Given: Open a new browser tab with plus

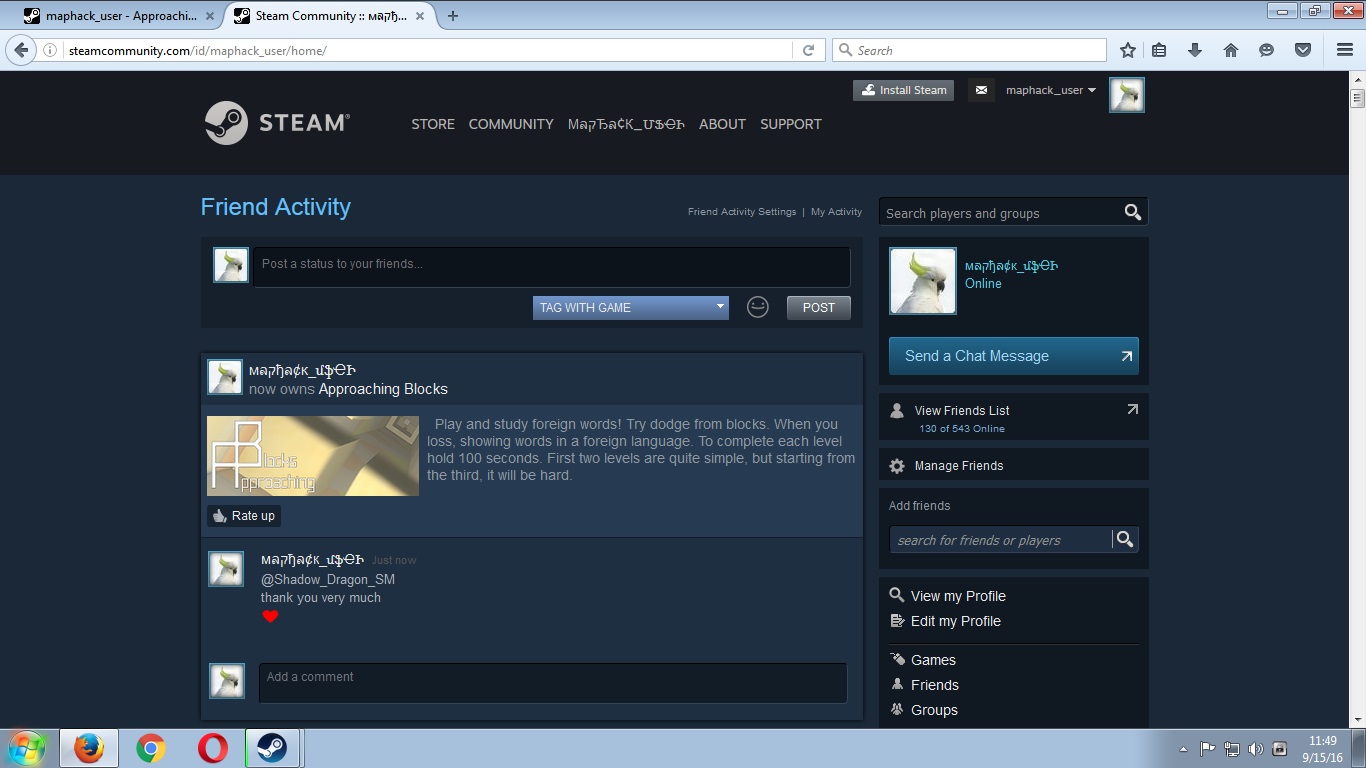Looking at the screenshot, I should [453, 16].
